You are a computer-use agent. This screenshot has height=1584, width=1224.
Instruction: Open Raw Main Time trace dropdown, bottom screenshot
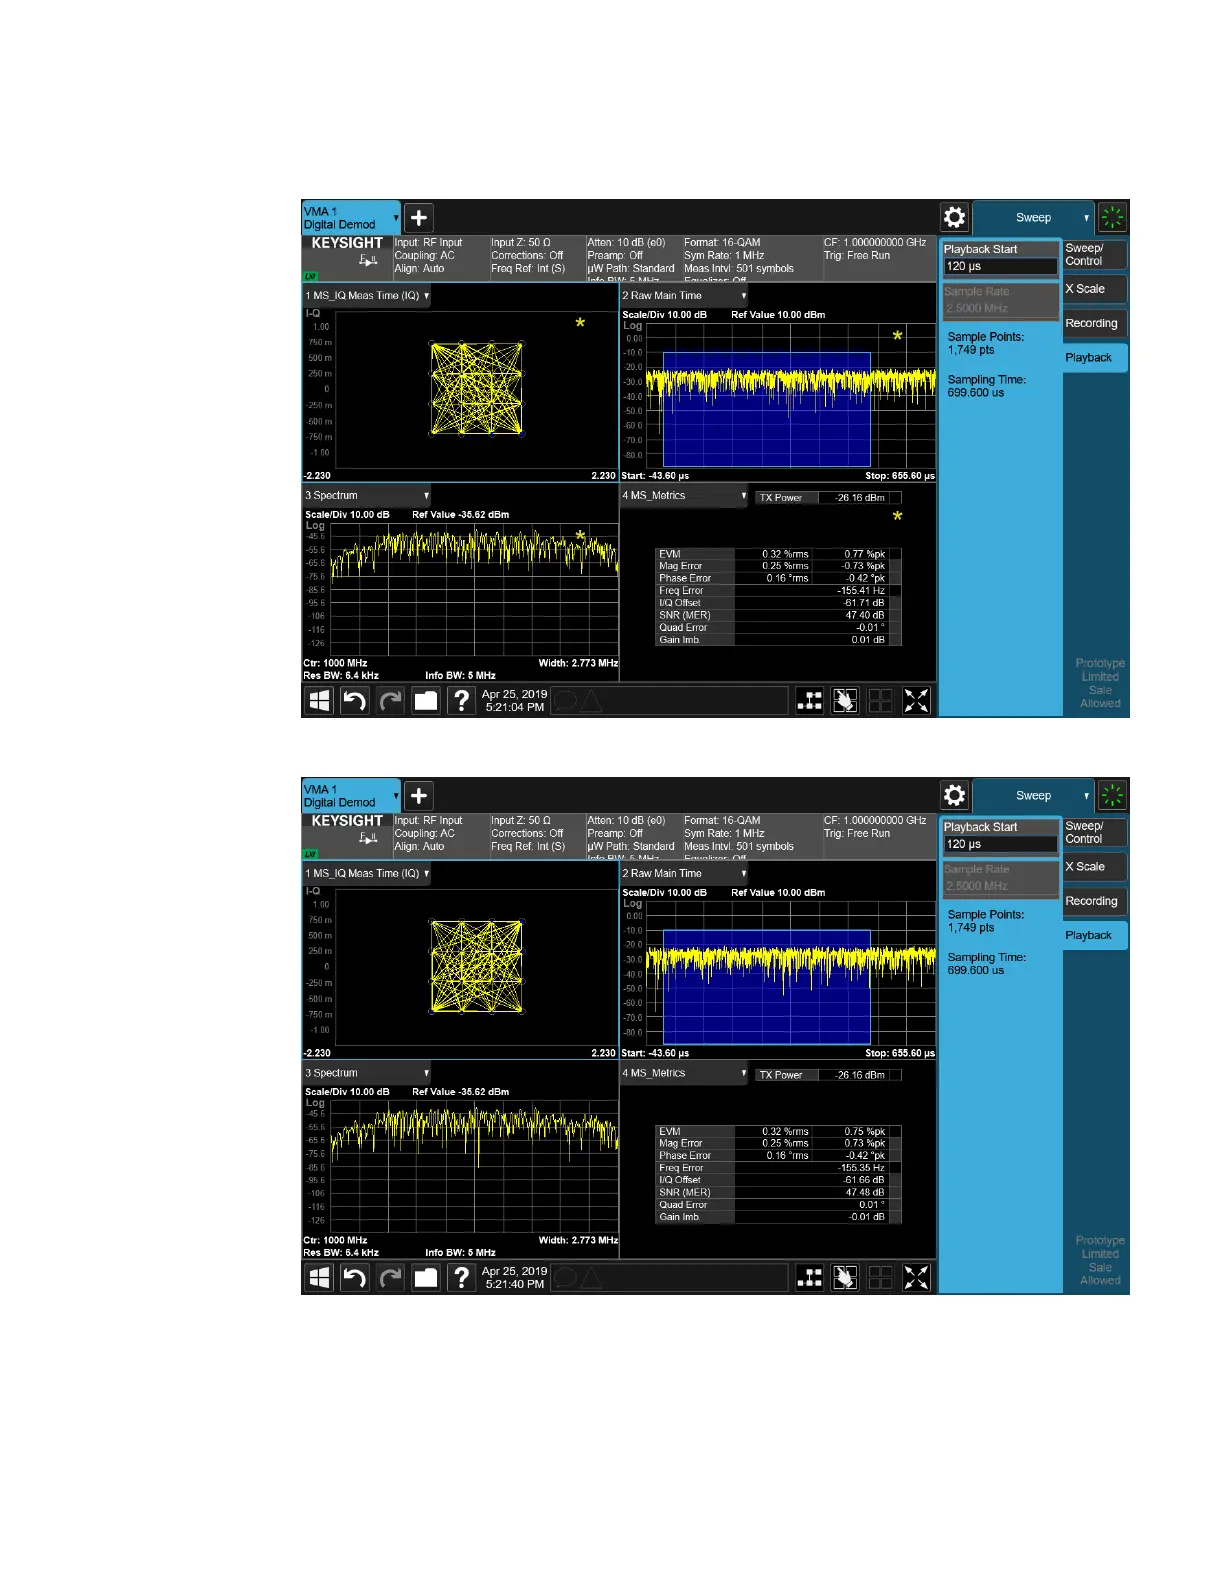685,873
